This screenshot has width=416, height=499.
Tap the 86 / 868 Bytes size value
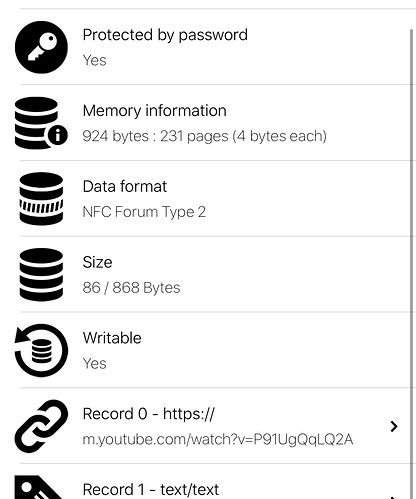131,288
